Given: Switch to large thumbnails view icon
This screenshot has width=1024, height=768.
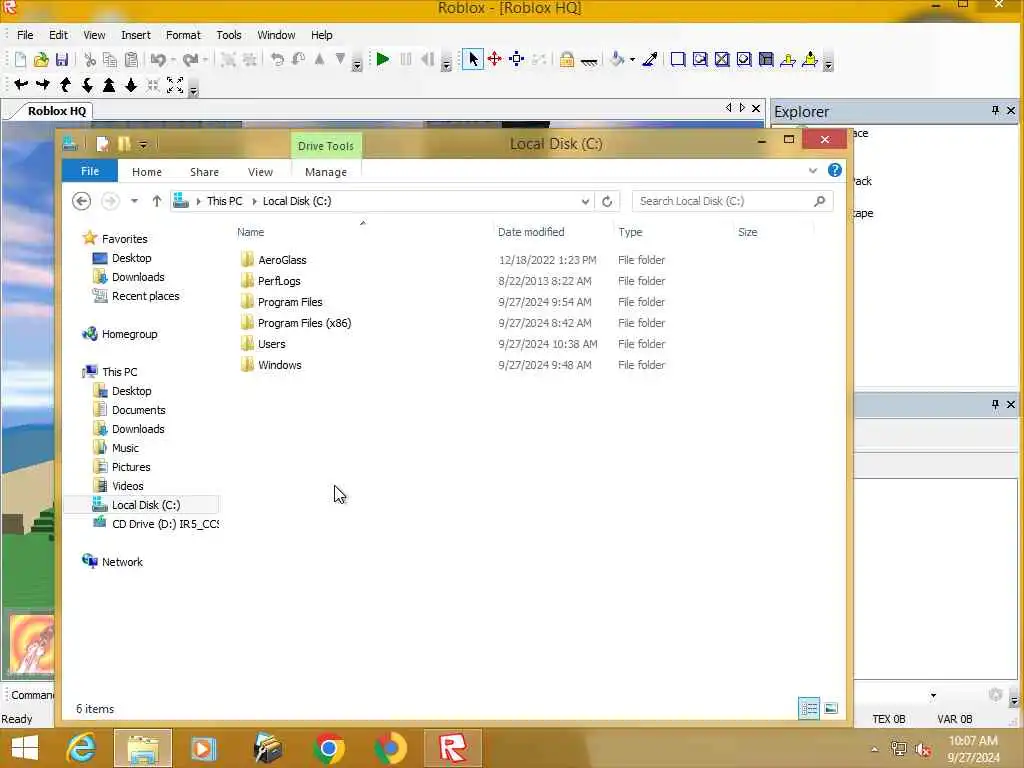Looking at the screenshot, I should [831, 709].
